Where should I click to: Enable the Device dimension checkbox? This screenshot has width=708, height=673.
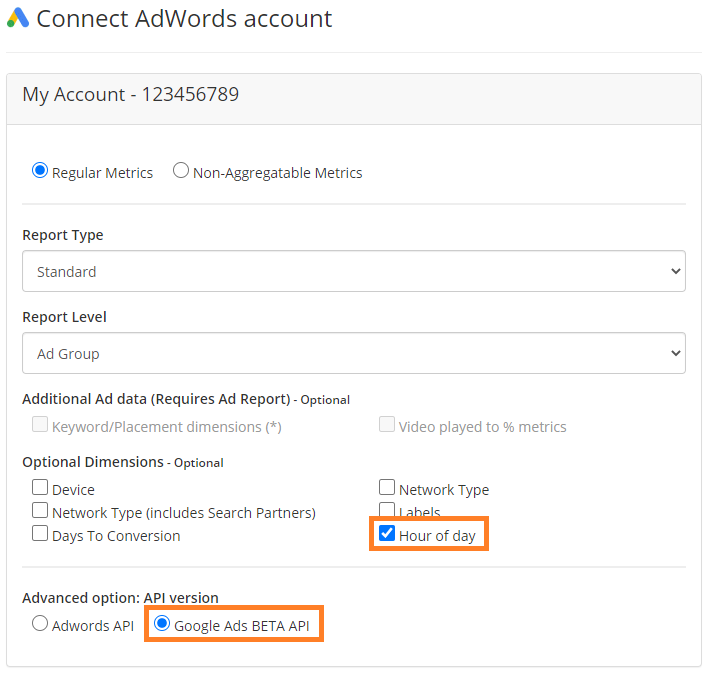(x=40, y=487)
